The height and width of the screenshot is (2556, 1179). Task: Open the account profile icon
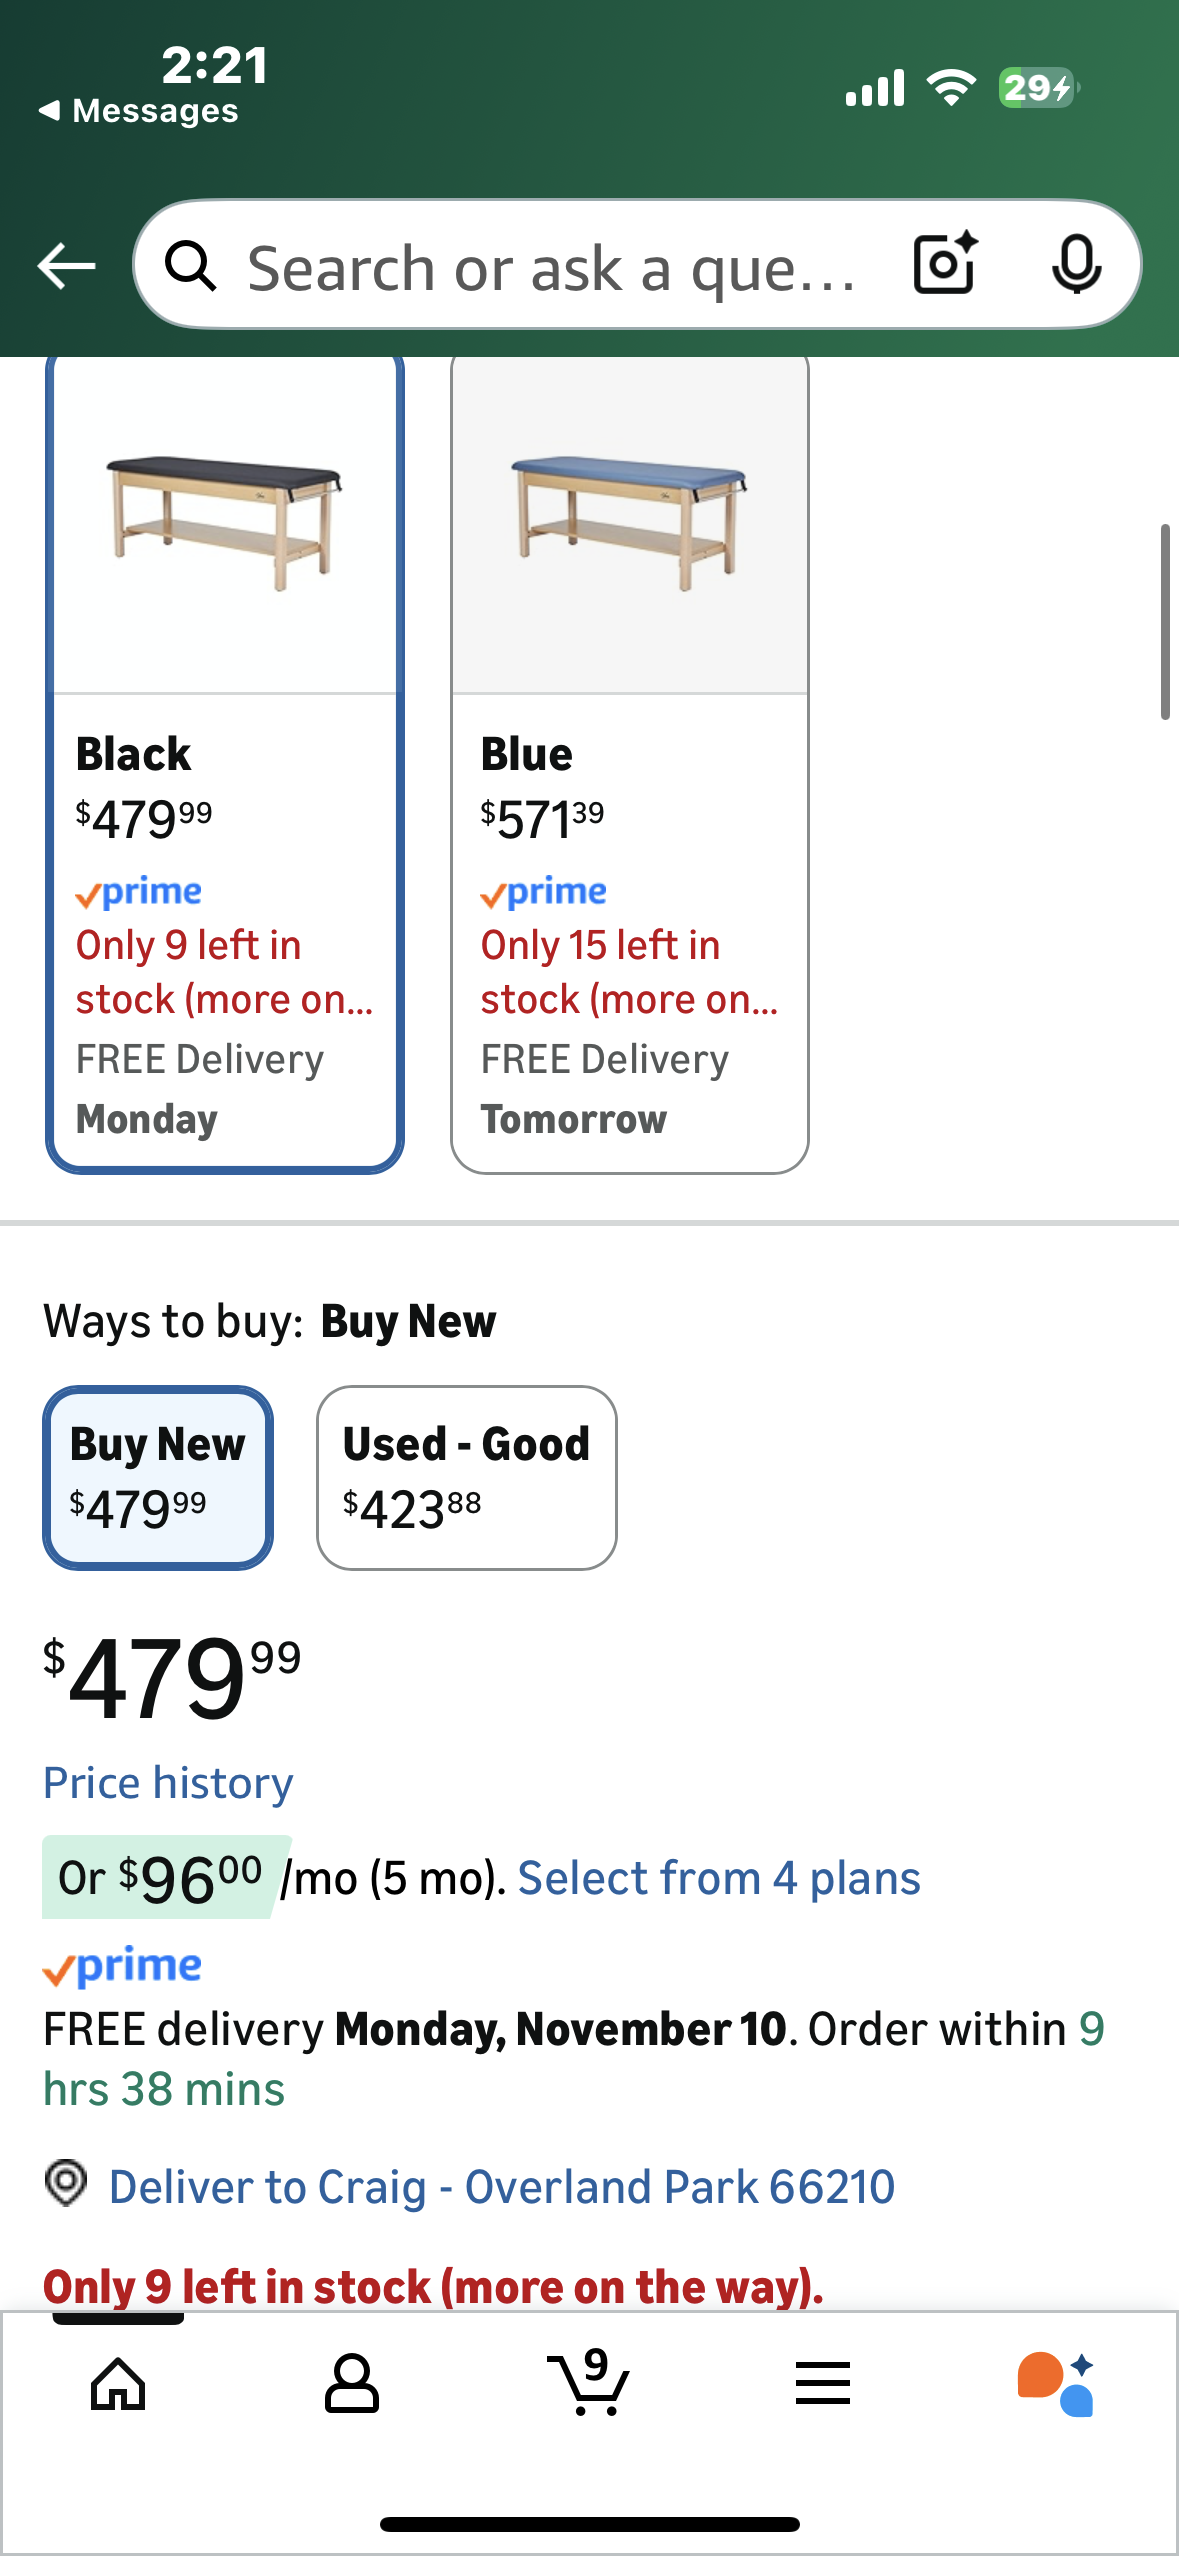click(x=352, y=2385)
